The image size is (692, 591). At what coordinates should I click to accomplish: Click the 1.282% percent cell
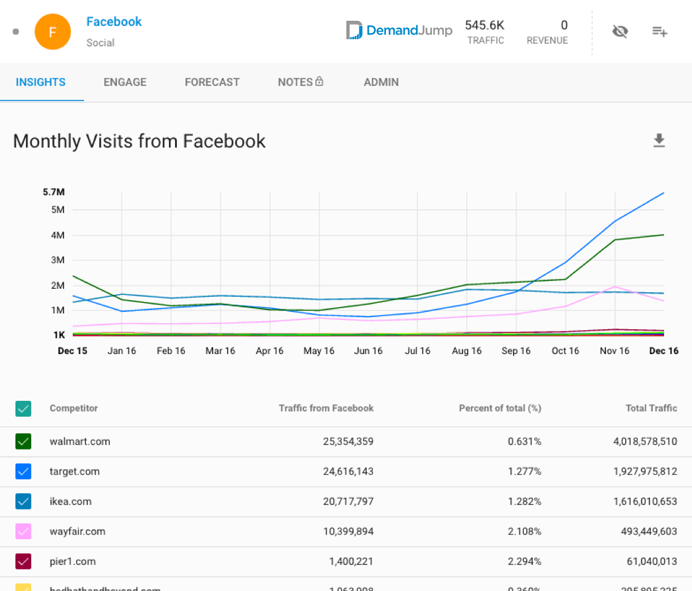524,501
